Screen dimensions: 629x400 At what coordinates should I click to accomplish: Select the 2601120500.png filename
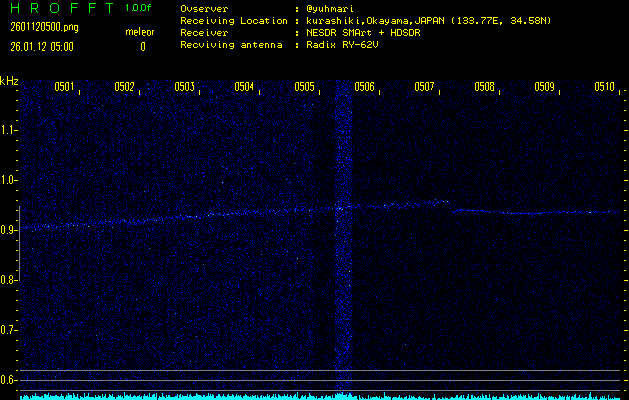click(36, 27)
